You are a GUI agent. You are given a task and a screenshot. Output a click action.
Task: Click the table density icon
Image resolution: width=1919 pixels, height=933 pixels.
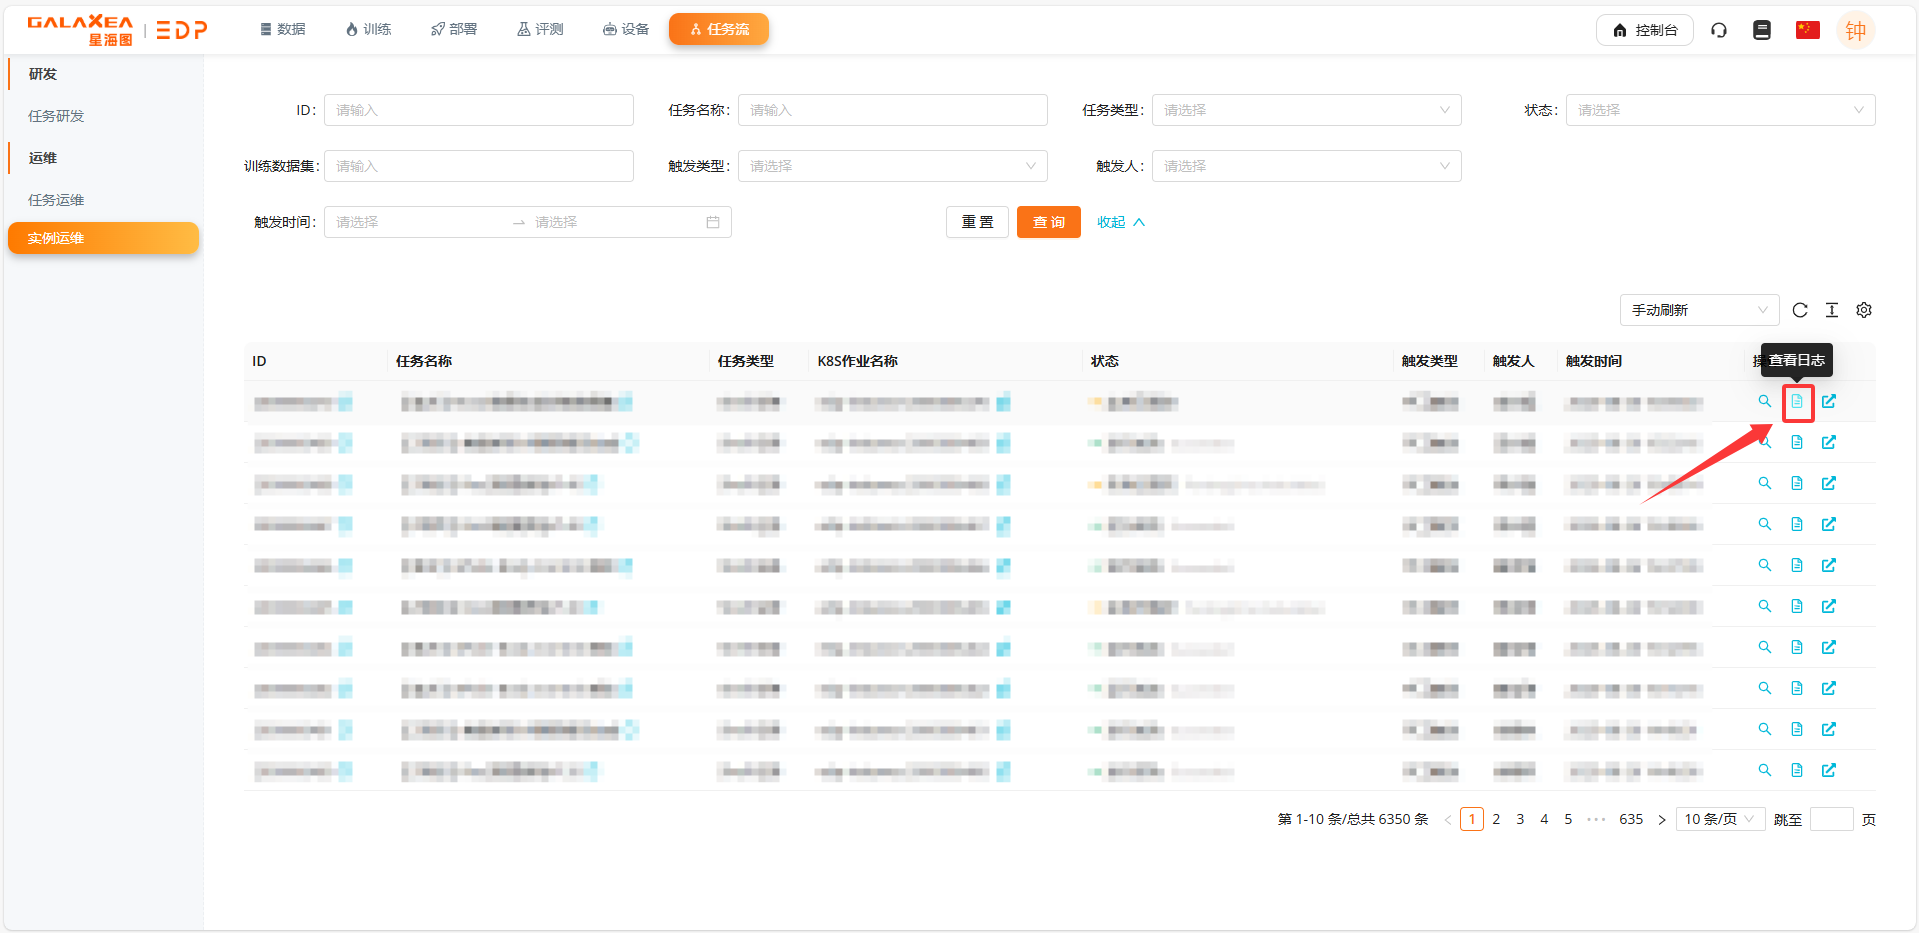[1832, 311]
